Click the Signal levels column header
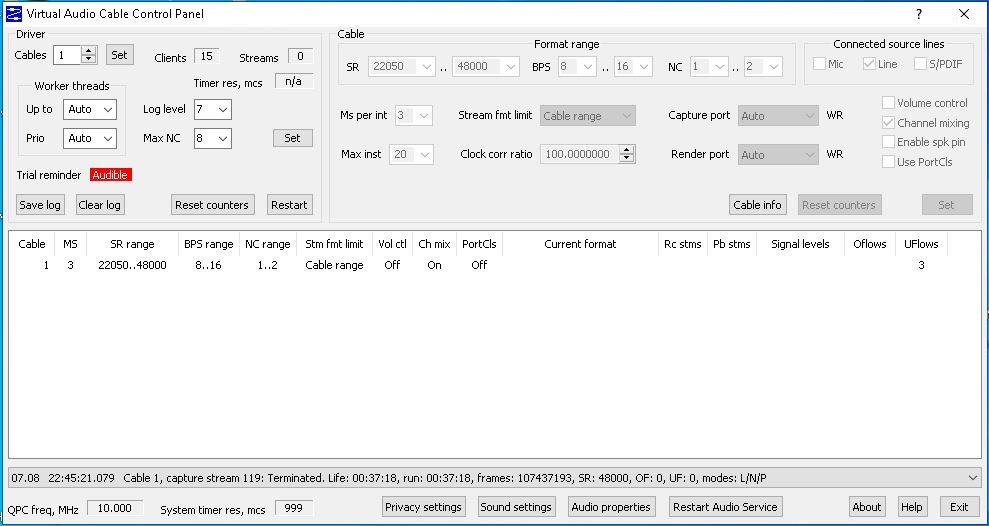 800,244
